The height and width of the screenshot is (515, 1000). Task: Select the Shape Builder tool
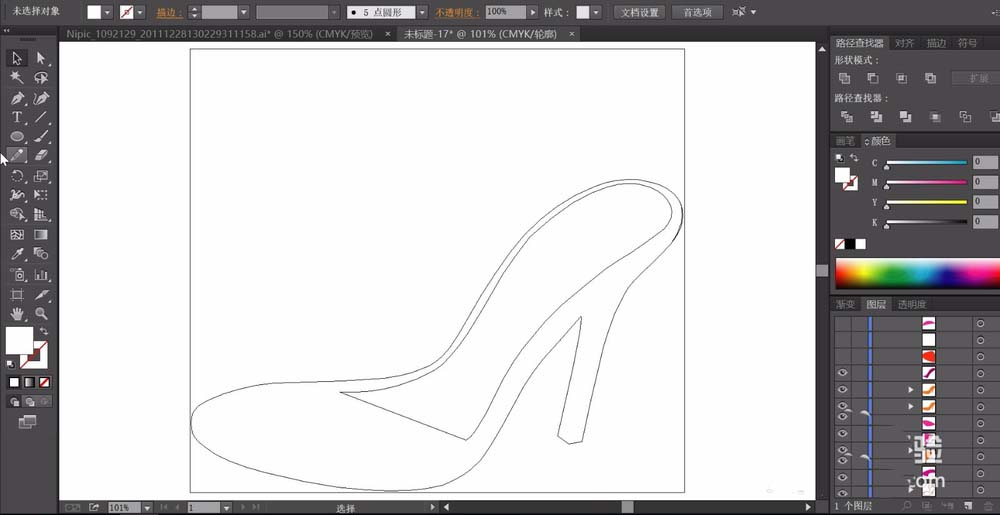tap(17, 214)
